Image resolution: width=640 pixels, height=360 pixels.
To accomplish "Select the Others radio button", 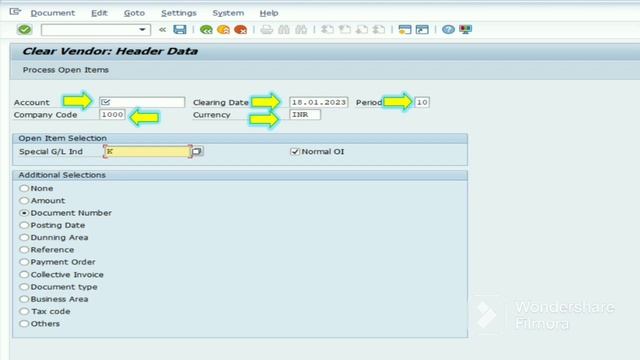I will tap(24, 323).
